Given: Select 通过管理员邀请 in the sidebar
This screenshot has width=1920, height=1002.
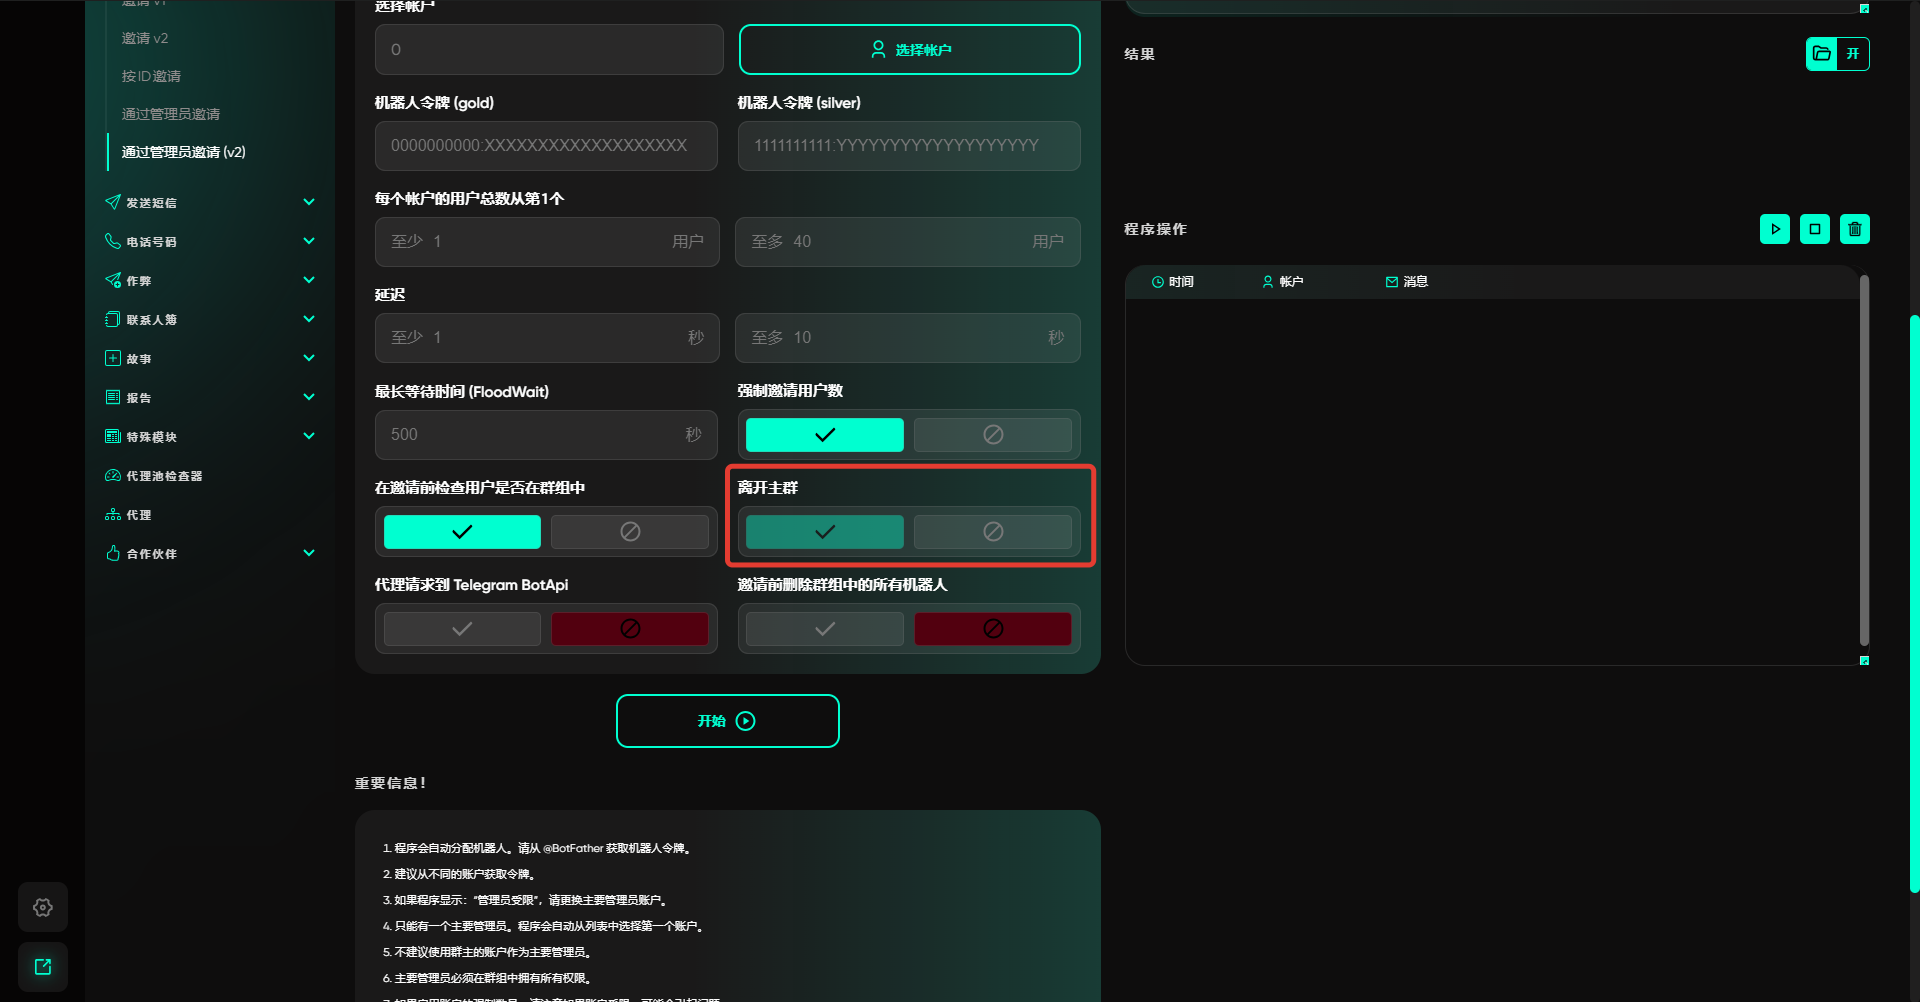Looking at the screenshot, I should 170,114.
